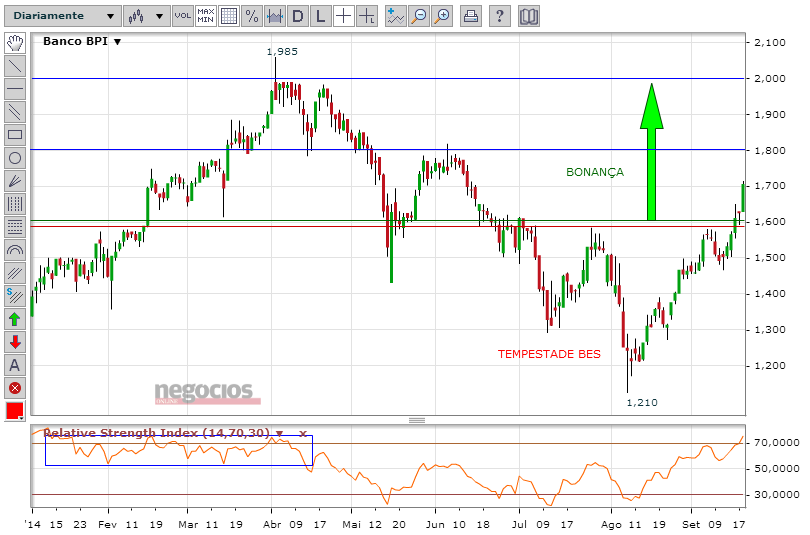Screen dimensions: 810x535
Task: Select the vertical time lines tool
Action: 15,204
